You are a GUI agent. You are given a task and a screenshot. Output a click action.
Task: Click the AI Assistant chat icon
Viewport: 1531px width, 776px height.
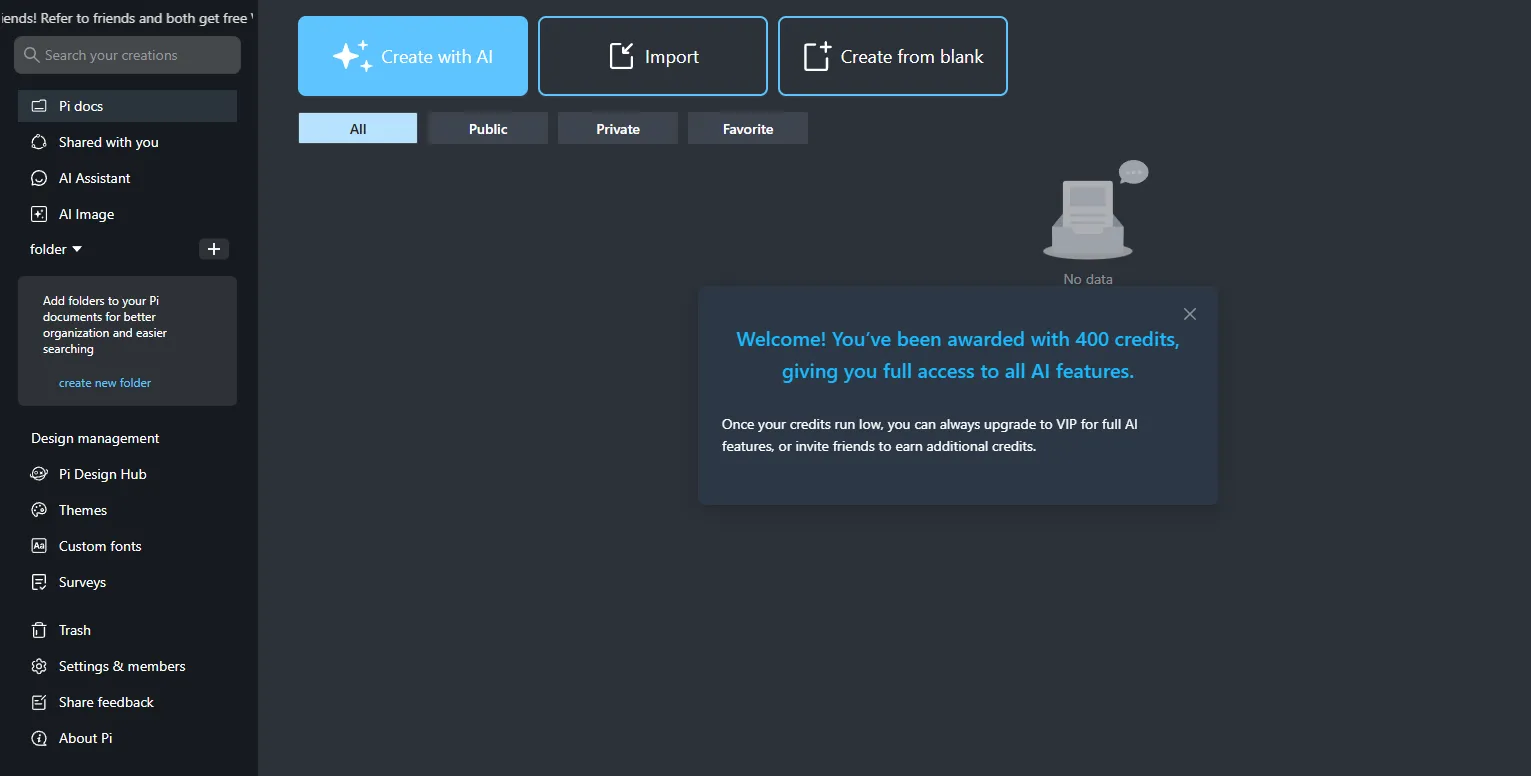[x=39, y=178]
